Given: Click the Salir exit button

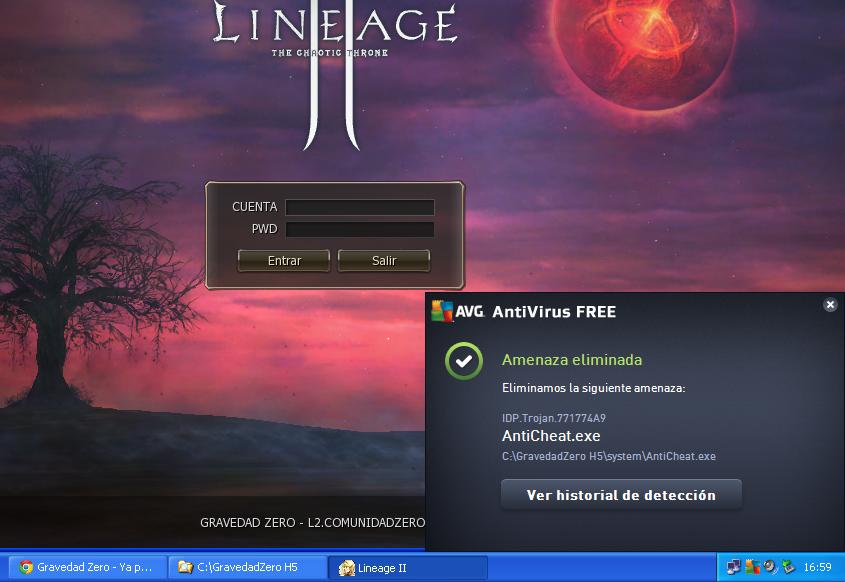Looking at the screenshot, I should click(x=384, y=261).
